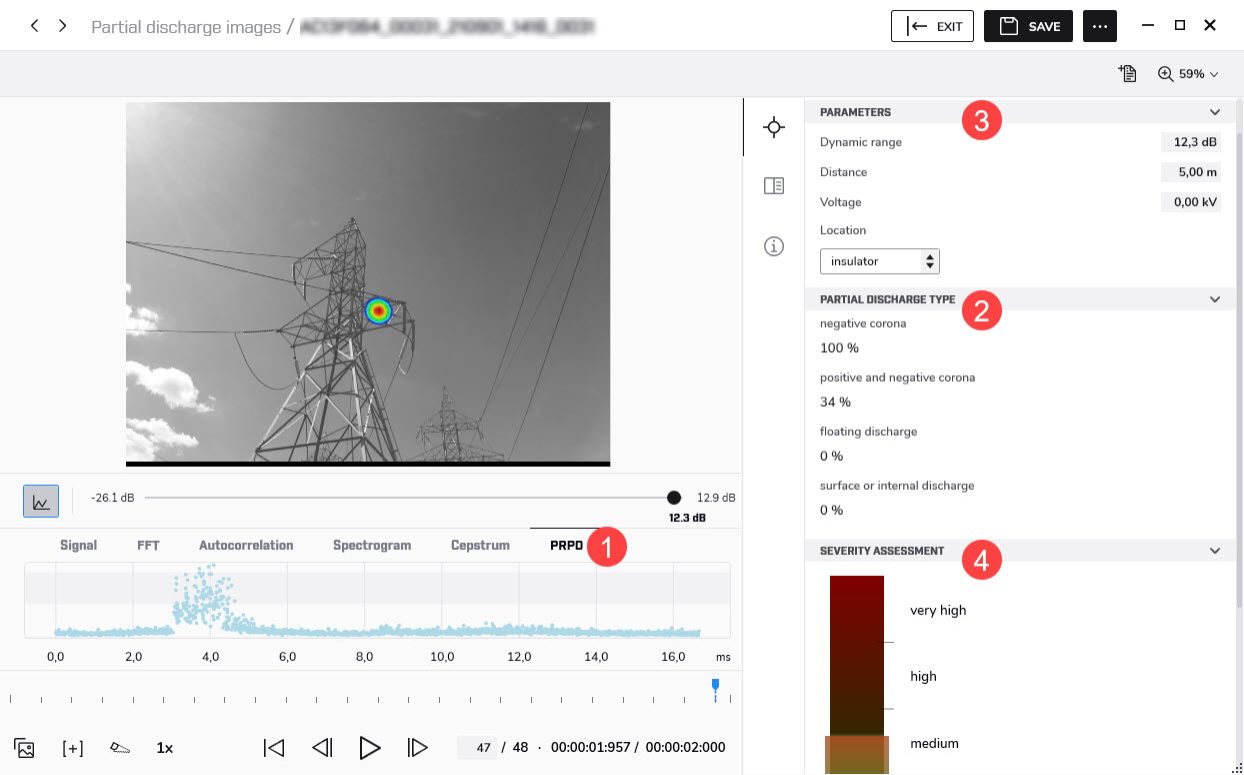Screen dimensions: 1244x775
Task: Open the side-by-side comparison panel icon
Action: pyautogui.click(x=773, y=186)
